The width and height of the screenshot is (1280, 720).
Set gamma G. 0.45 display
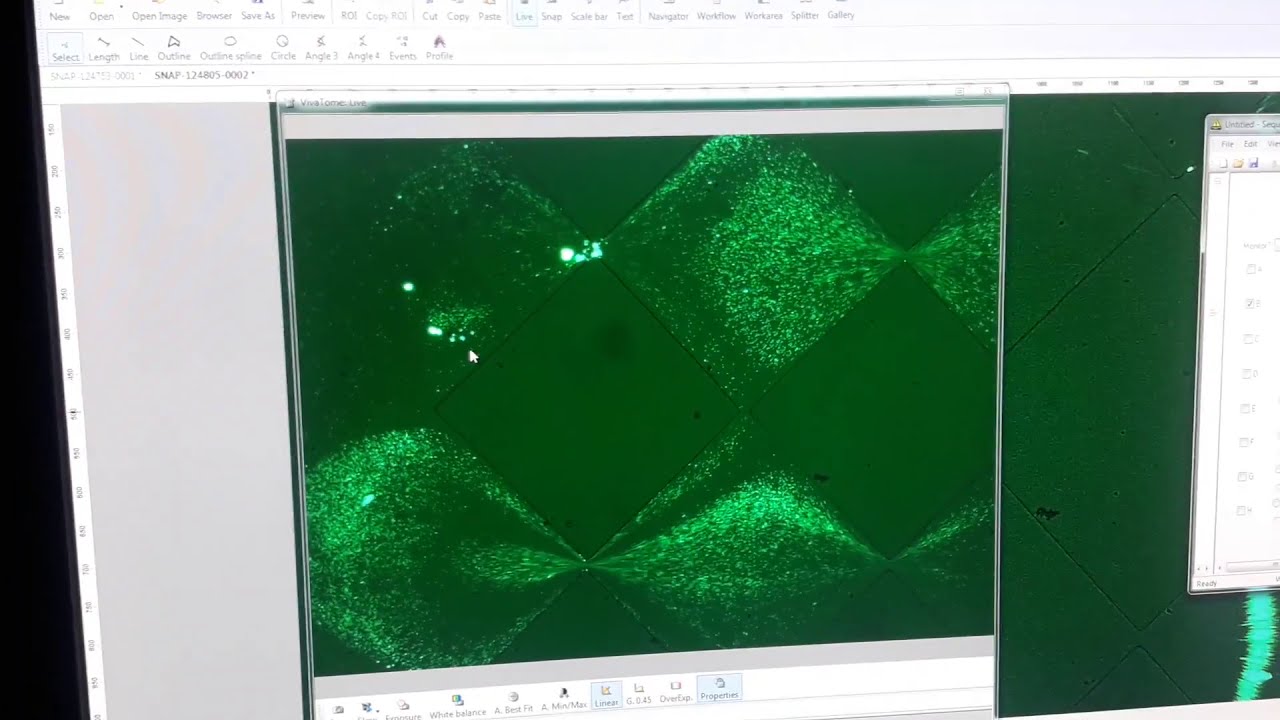coord(638,693)
